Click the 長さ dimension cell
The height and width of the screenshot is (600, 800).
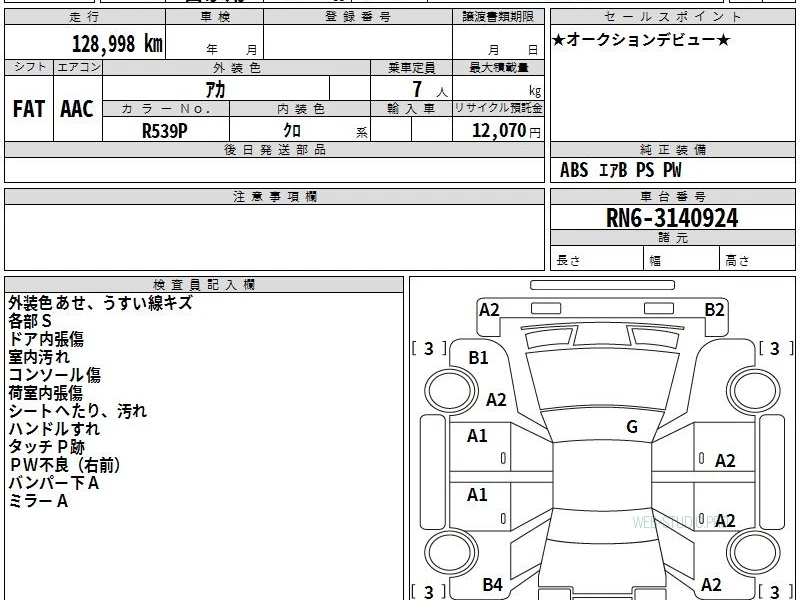[x=597, y=260]
